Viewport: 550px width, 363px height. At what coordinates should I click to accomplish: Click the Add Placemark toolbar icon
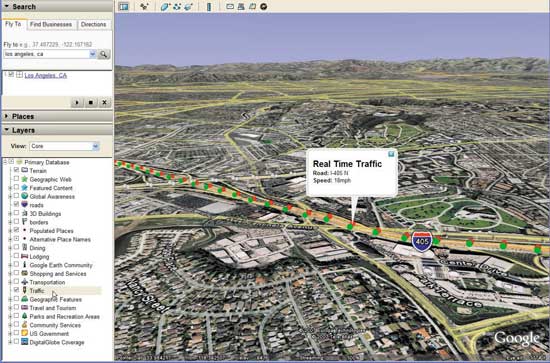tap(144, 6)
